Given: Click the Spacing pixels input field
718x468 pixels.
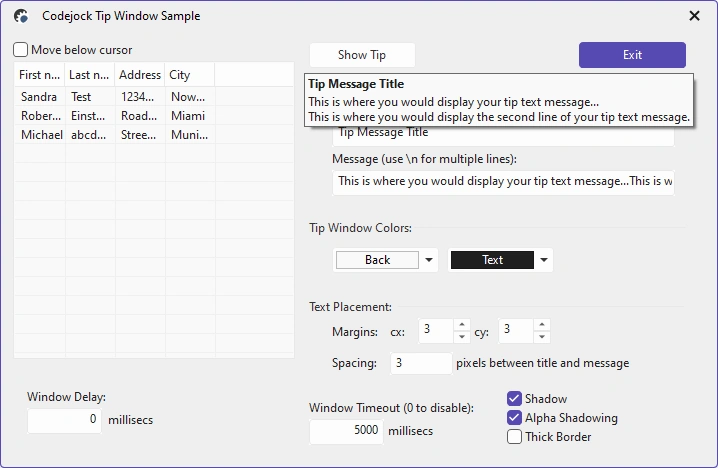Looking at the screenshot, I should coord(421,364).
